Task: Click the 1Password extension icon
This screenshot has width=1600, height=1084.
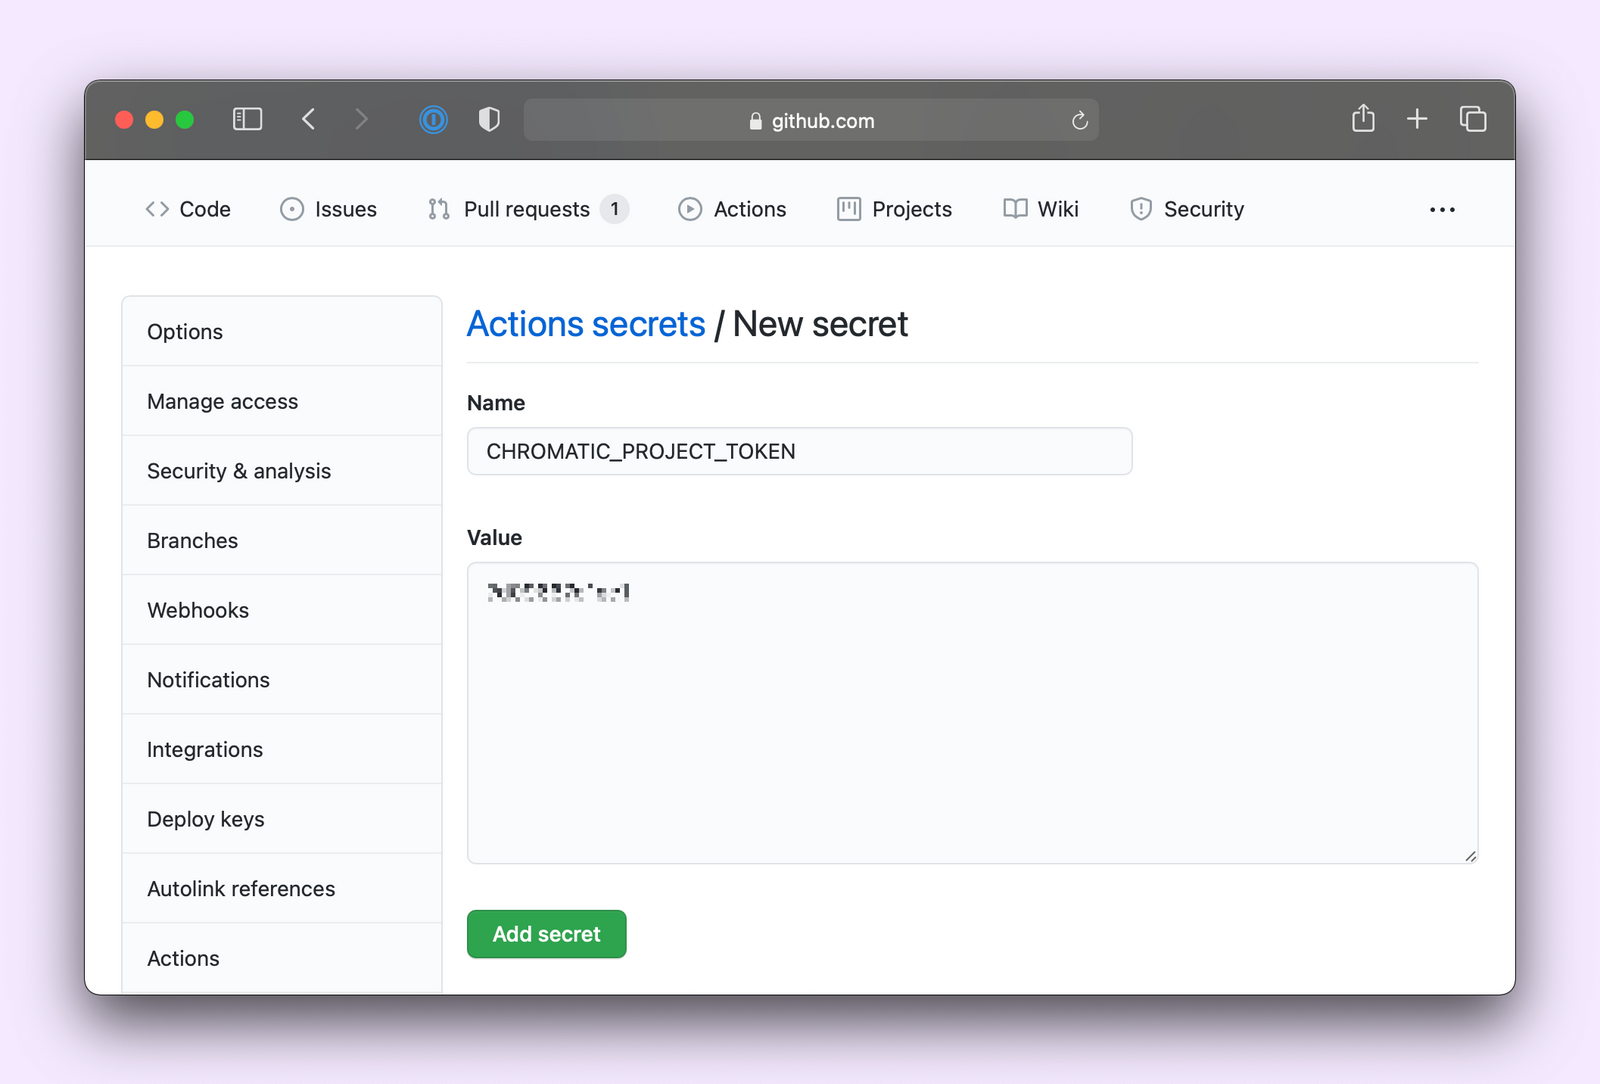Action: click(433, 120)
